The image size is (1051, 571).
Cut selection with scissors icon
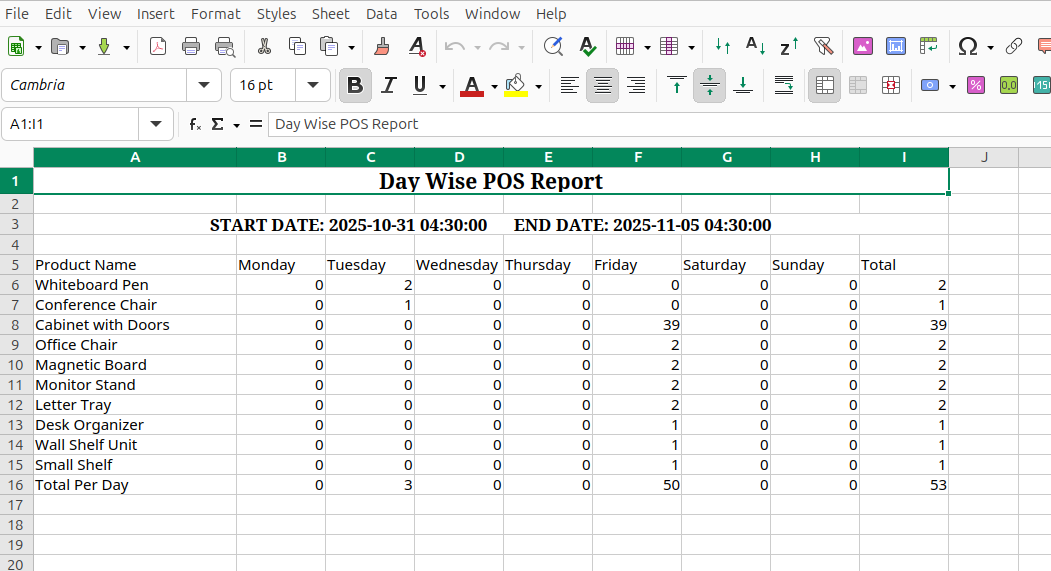point(264,47)
